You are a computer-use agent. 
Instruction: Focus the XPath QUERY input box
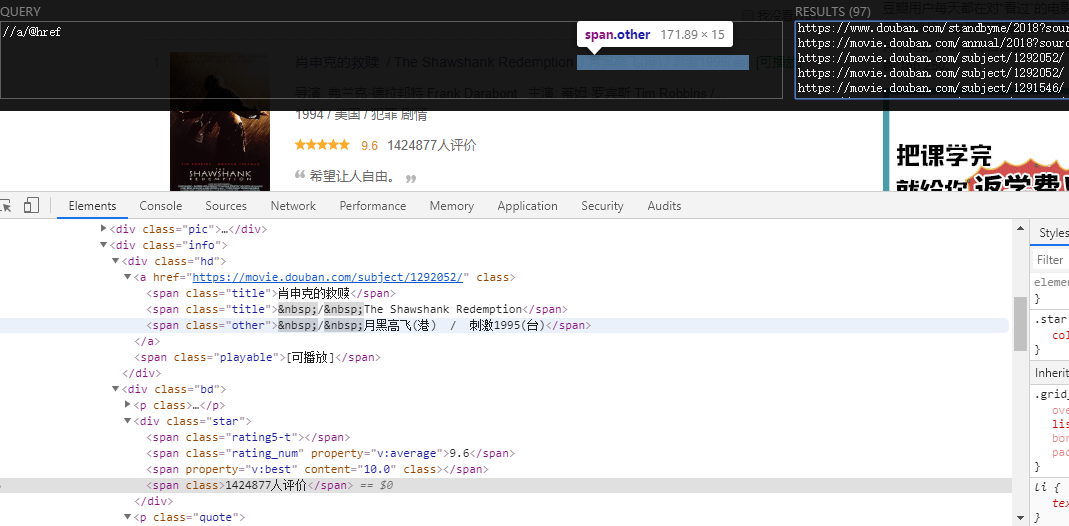point(392,60)
